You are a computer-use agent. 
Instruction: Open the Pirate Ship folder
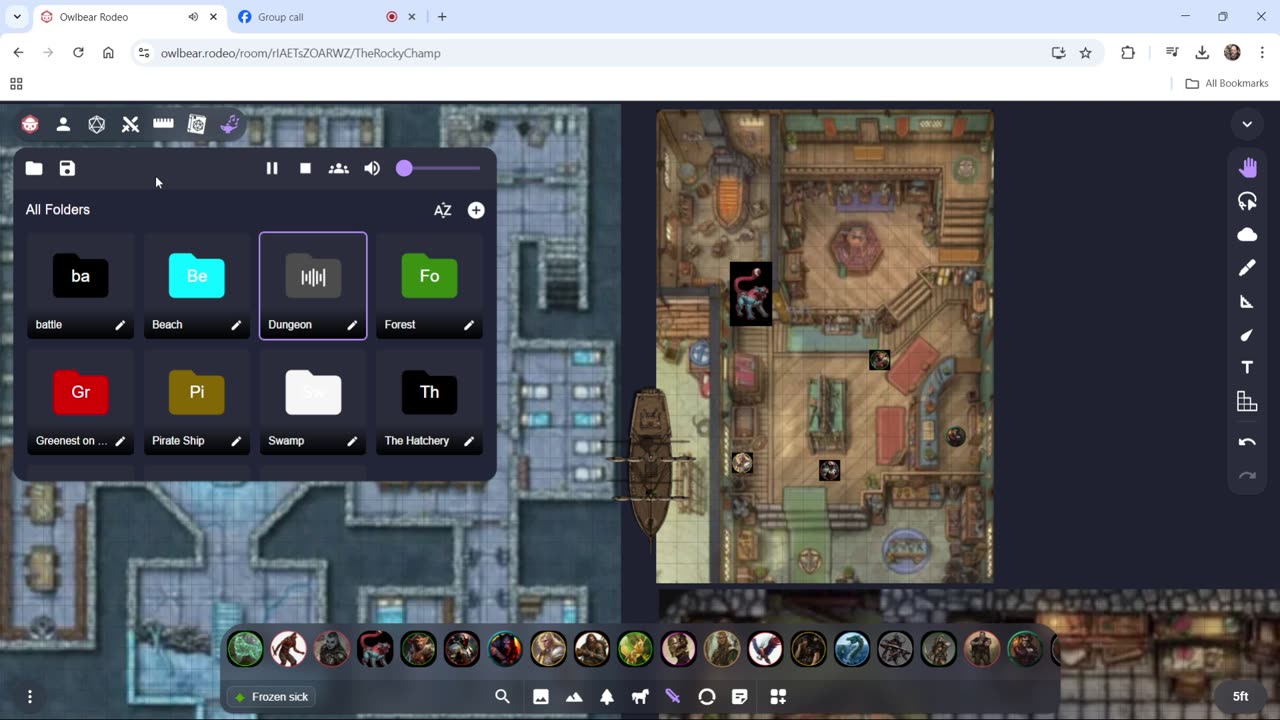pyautogui.click(x=197, y=402)
